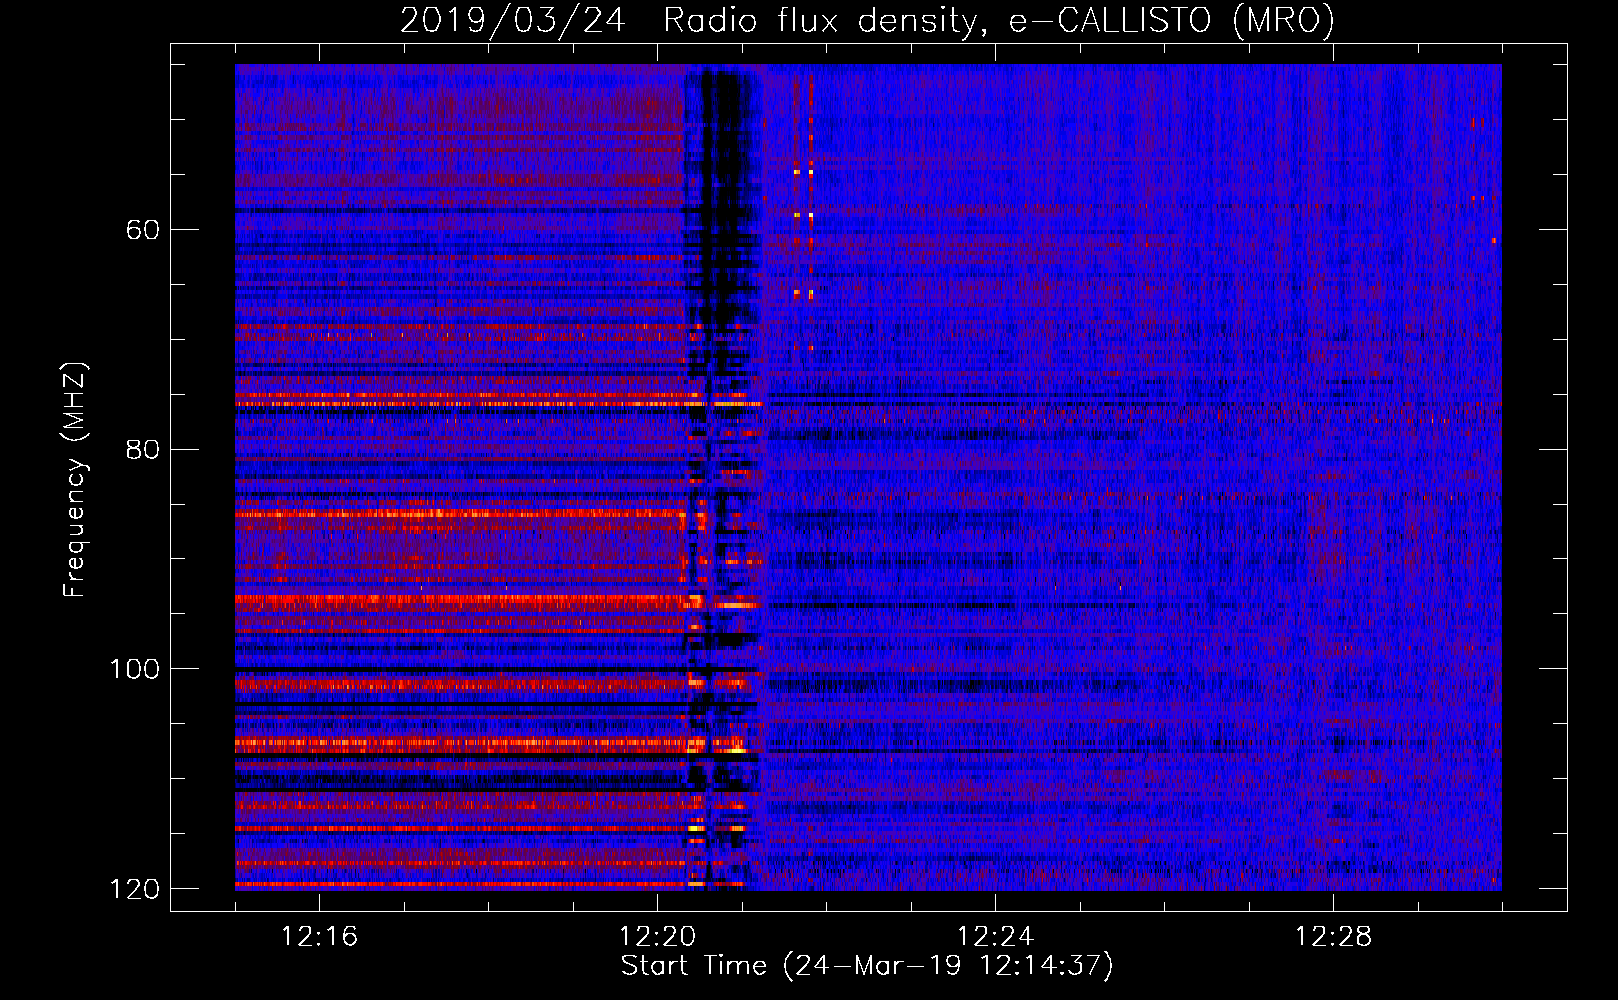Click the 'Frequency (MHZ)' axis label
This screenshot has width=1618, height=1000.
coord(75,480)
